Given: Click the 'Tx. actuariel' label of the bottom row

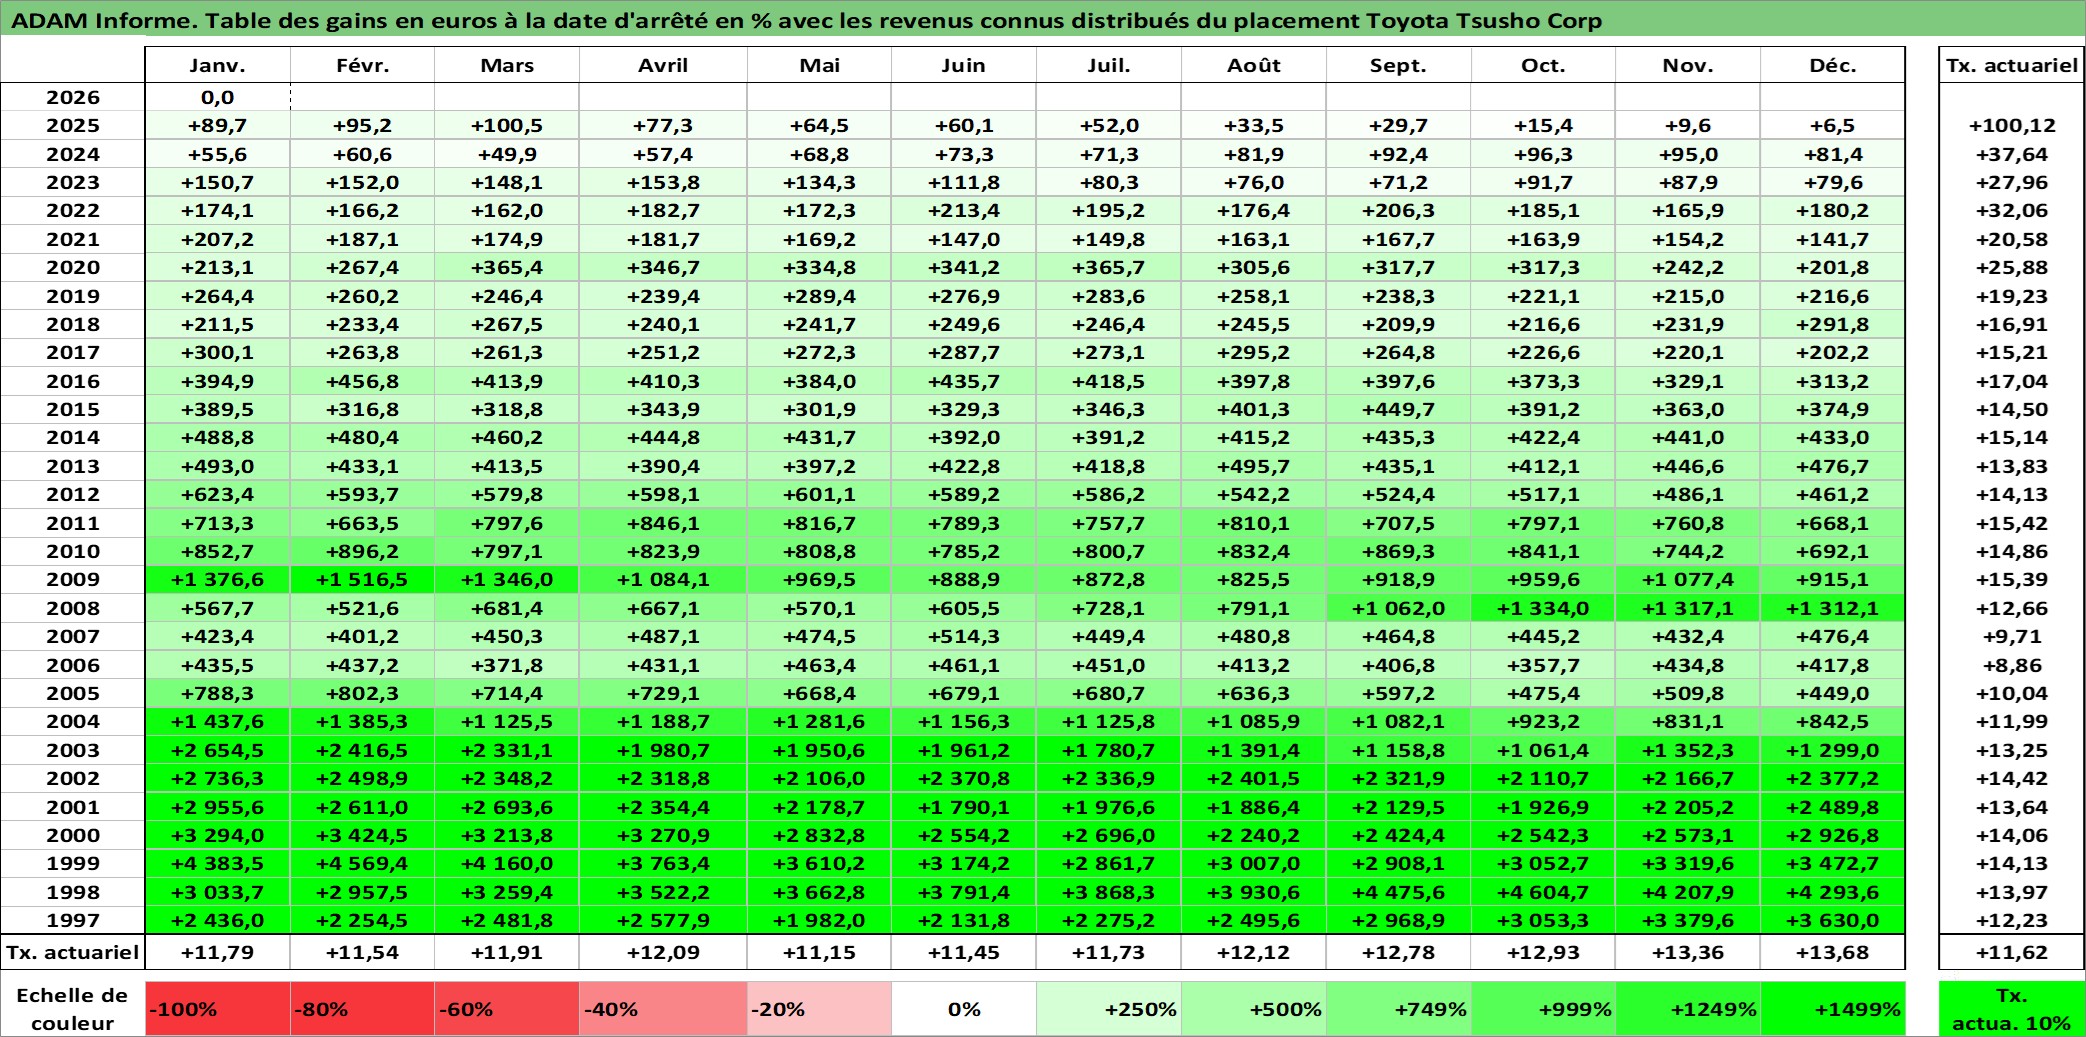Looking at the screenshot, I should click(73, 952).
